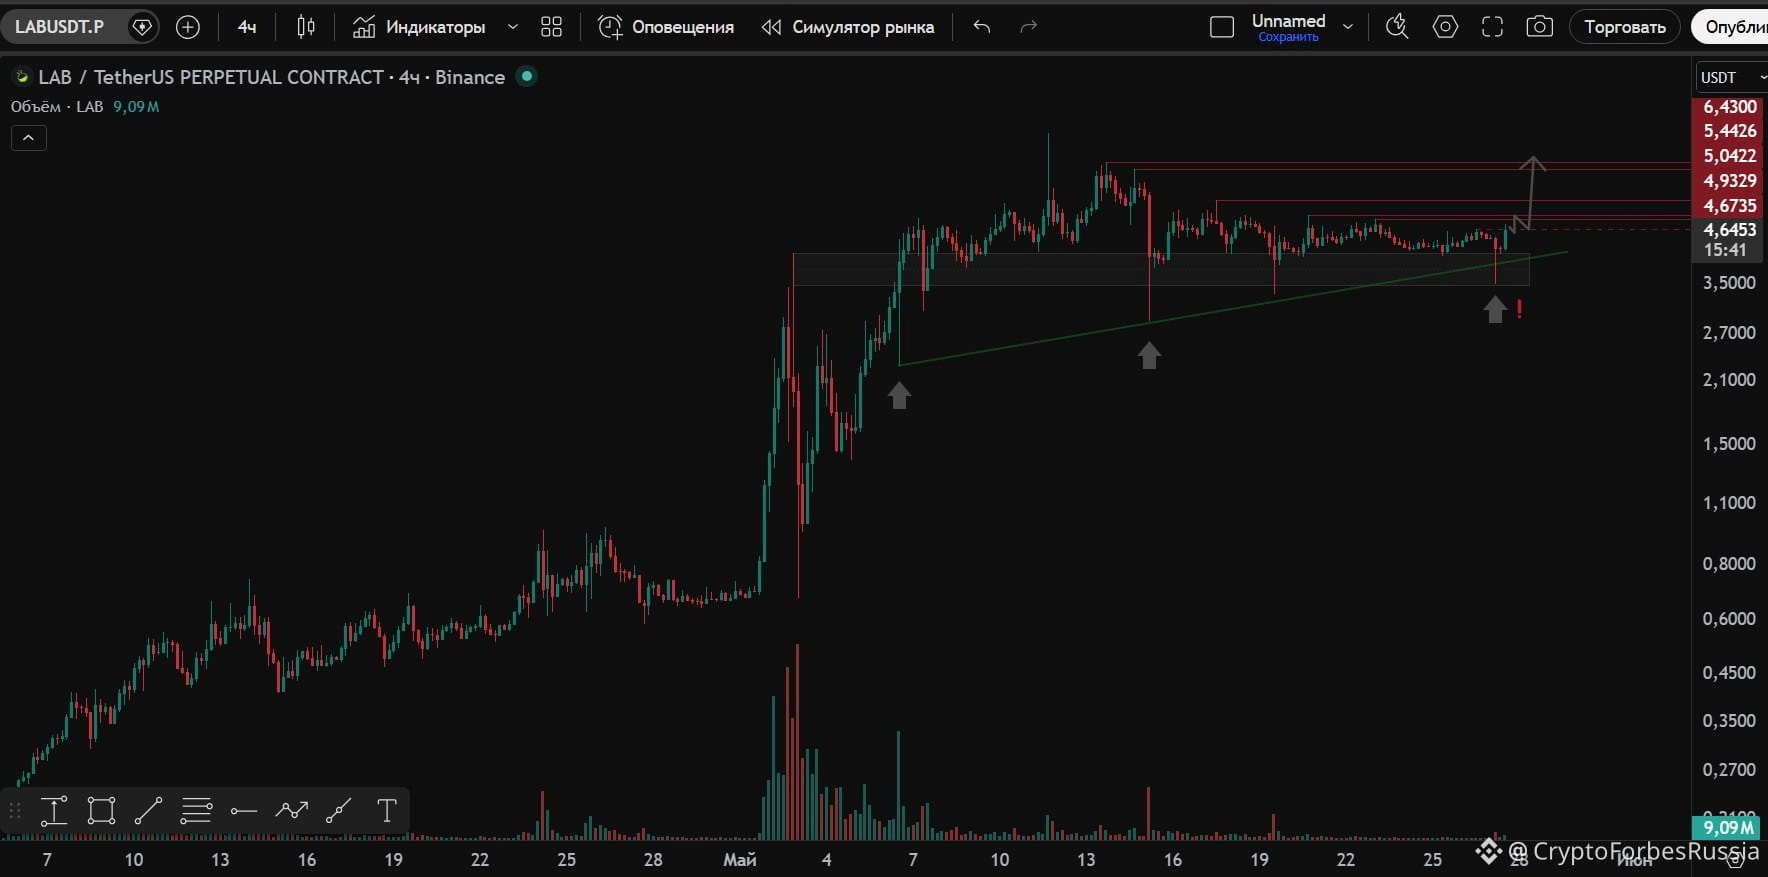Save the layout via Сохранить link
The height and width of the screenshot is (877, 1768).
click(x=1288, y=38)
